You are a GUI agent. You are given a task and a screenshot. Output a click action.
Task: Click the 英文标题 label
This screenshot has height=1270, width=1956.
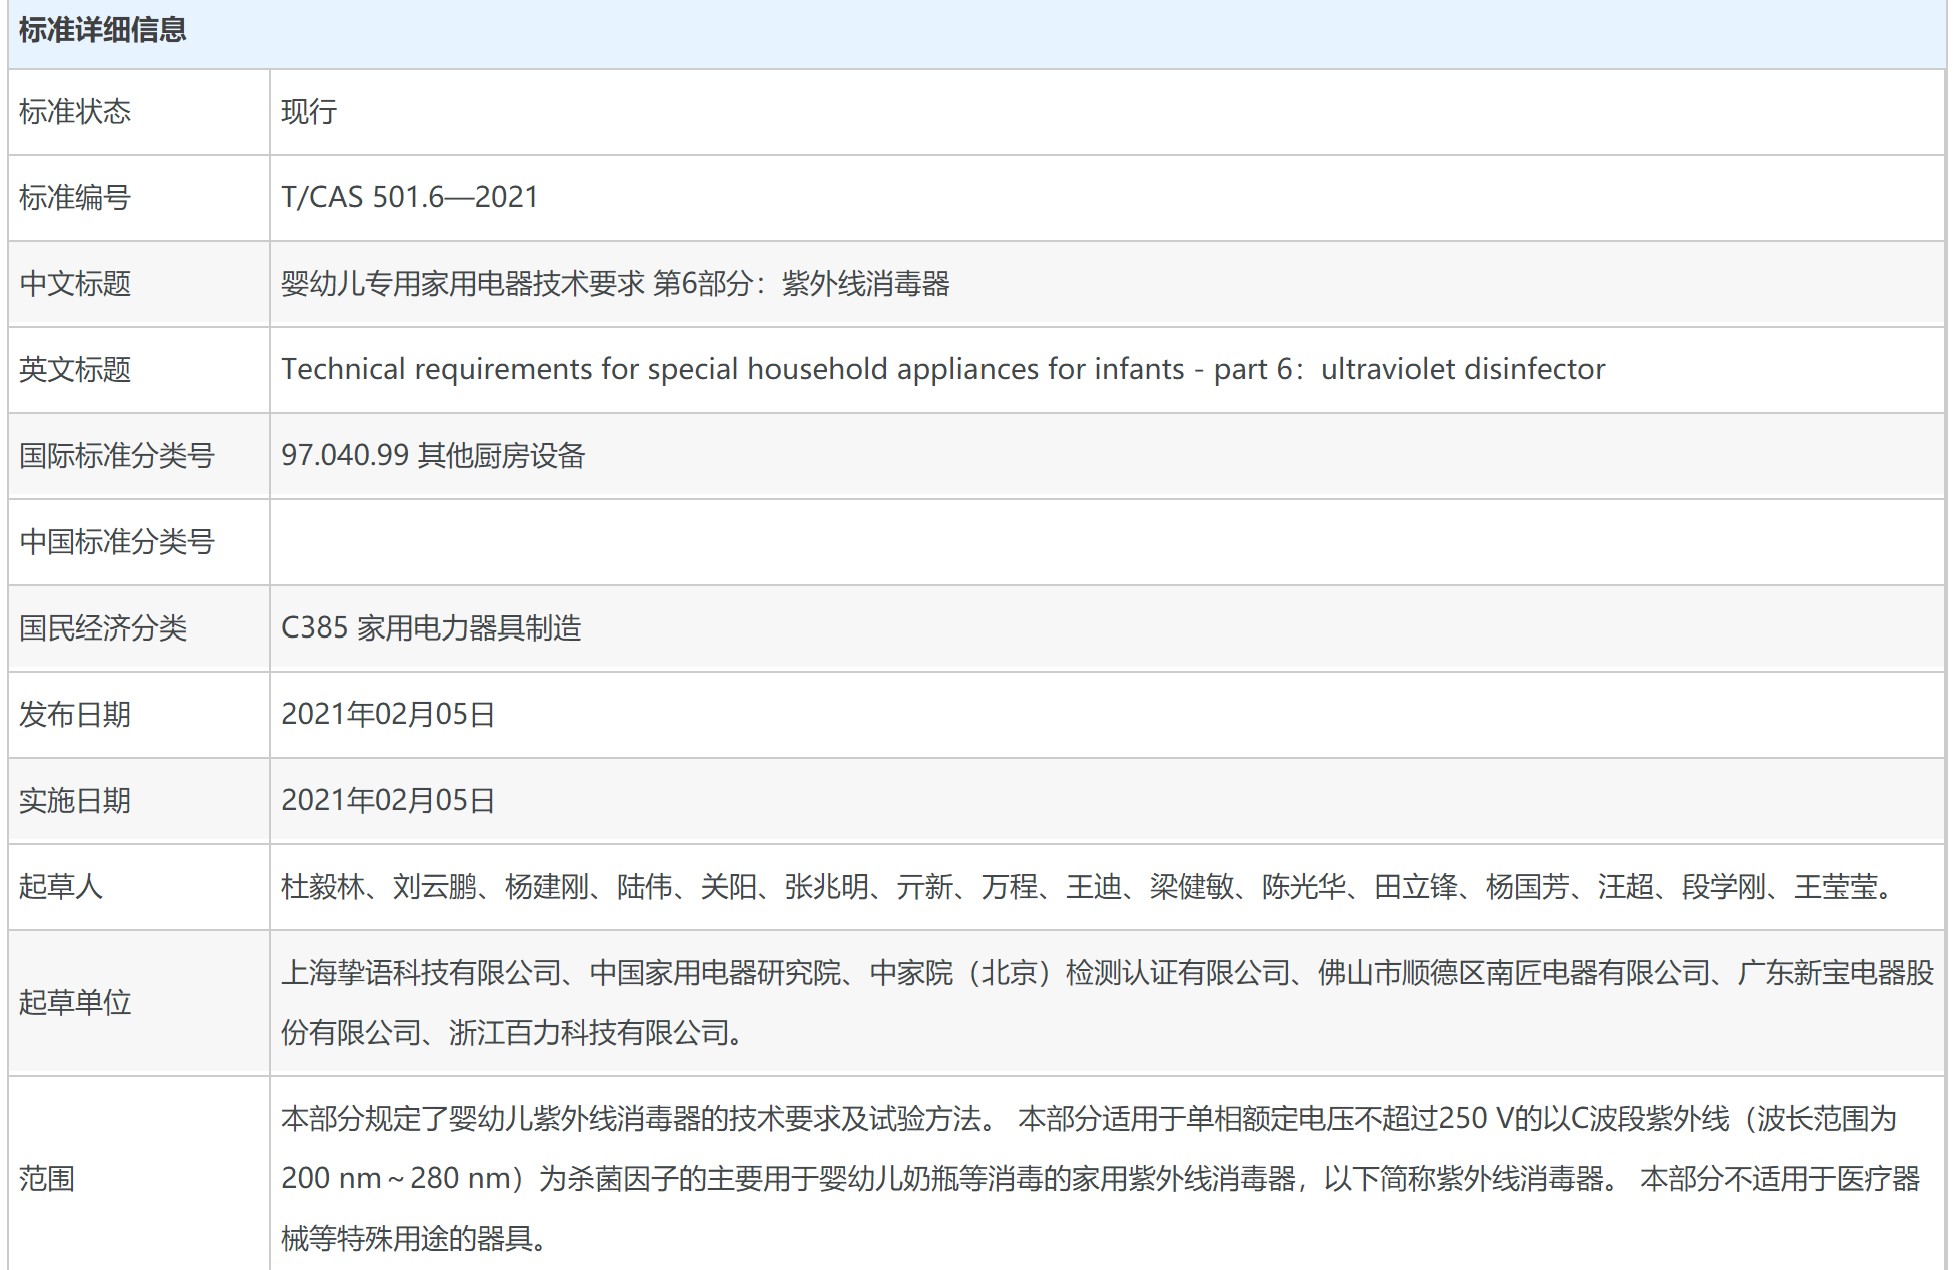click(75, 370)
